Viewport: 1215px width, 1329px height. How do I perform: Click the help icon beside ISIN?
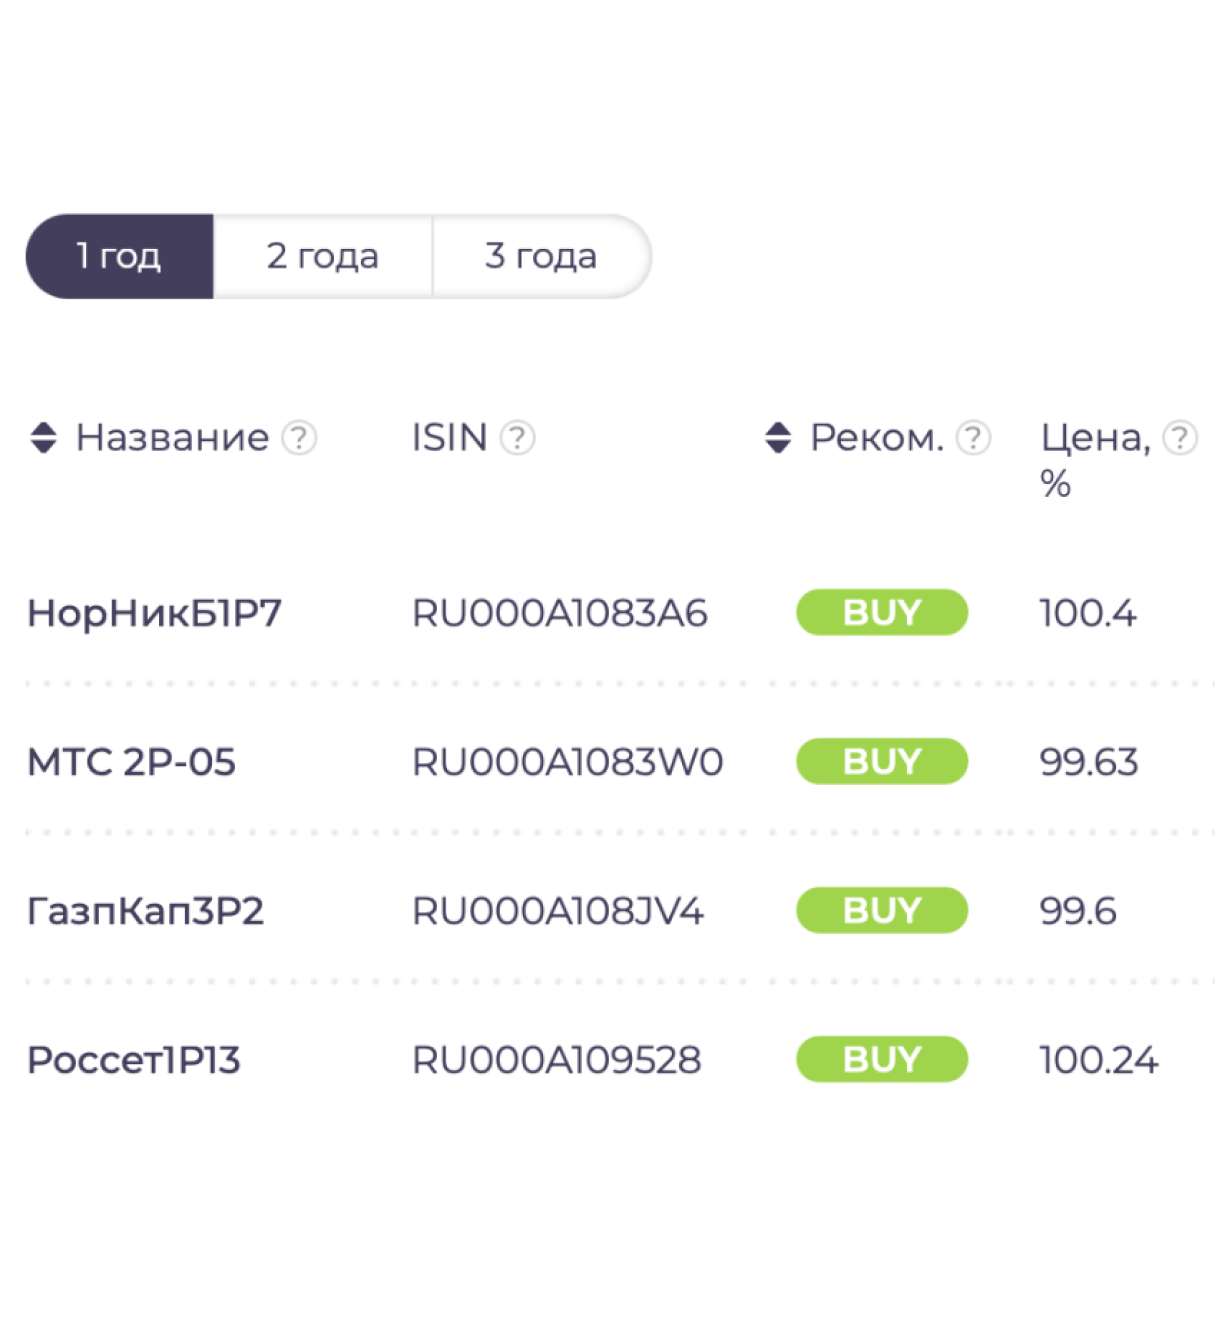[517, 438]
